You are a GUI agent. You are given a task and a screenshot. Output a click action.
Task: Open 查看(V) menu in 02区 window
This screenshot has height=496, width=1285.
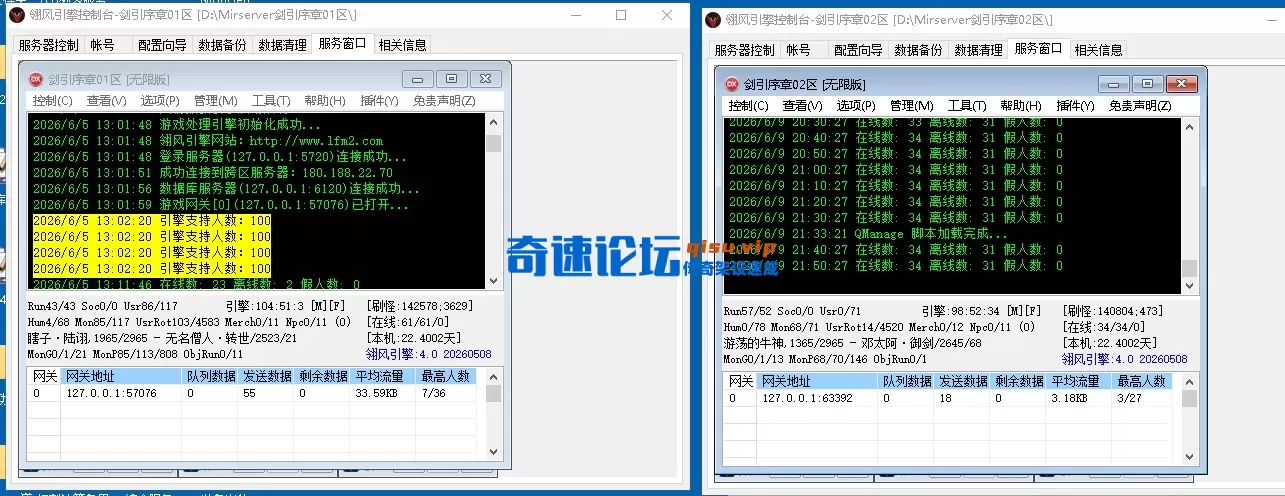coord(802,106)
